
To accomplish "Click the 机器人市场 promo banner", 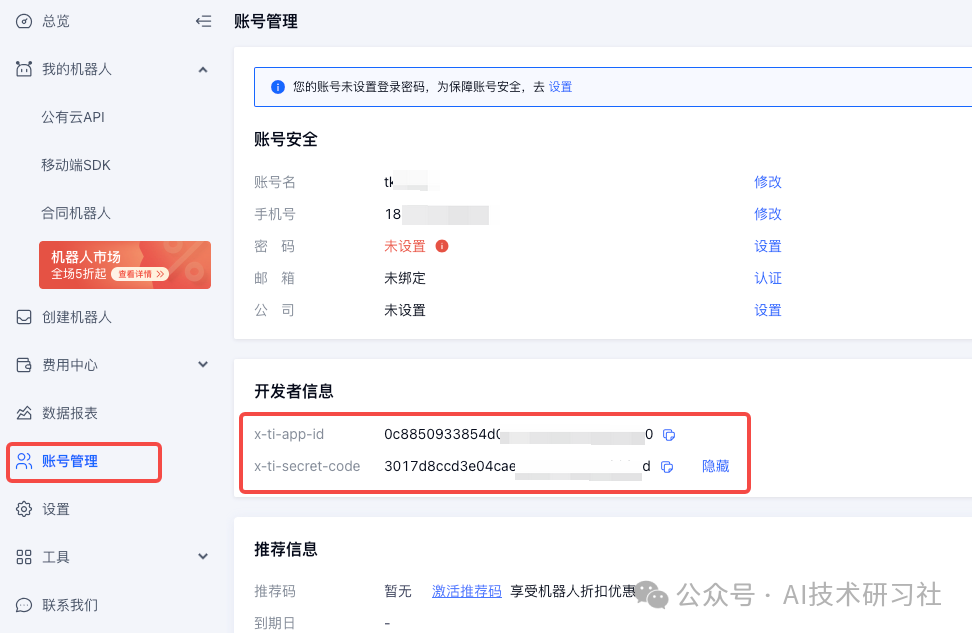I will [x=125, y=265].
